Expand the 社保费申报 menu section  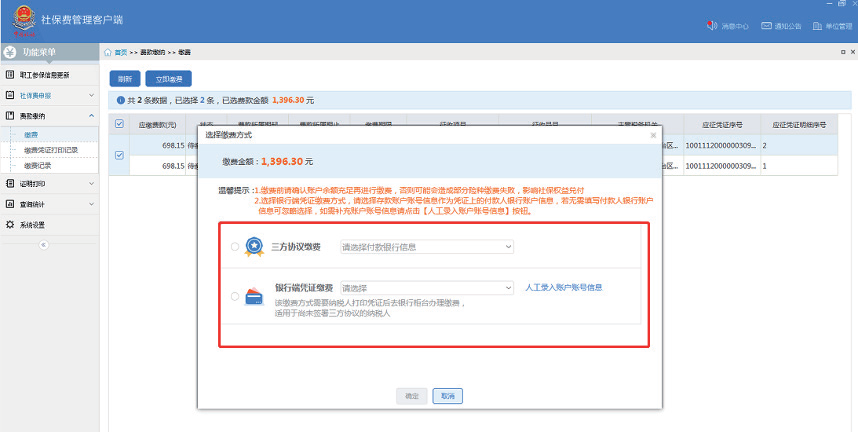[50, 96]
